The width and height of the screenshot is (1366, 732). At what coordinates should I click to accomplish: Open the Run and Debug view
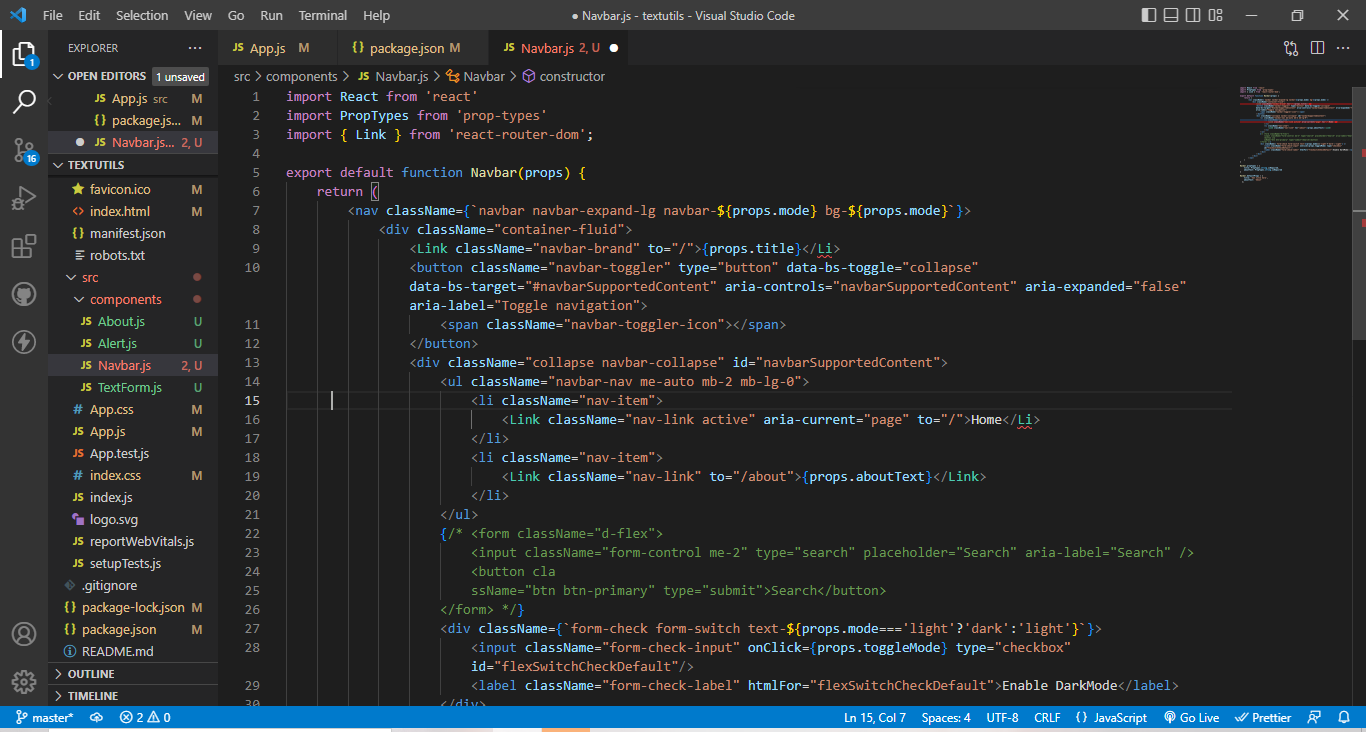24,199
